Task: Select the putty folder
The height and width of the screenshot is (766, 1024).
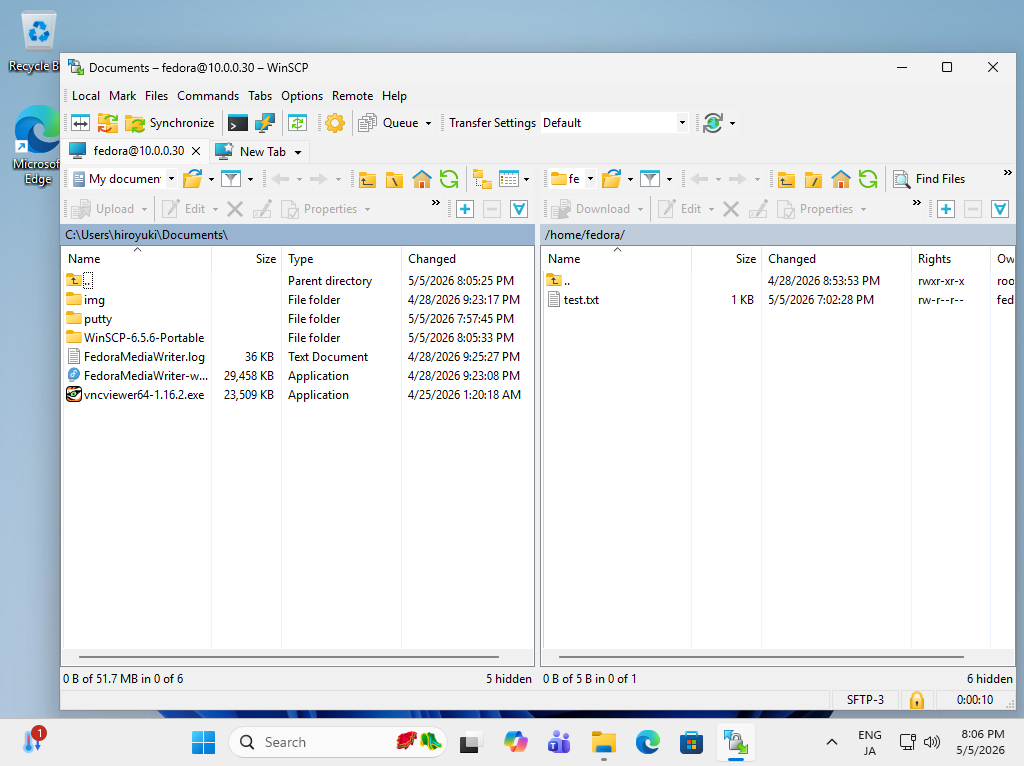Action: 98,319
